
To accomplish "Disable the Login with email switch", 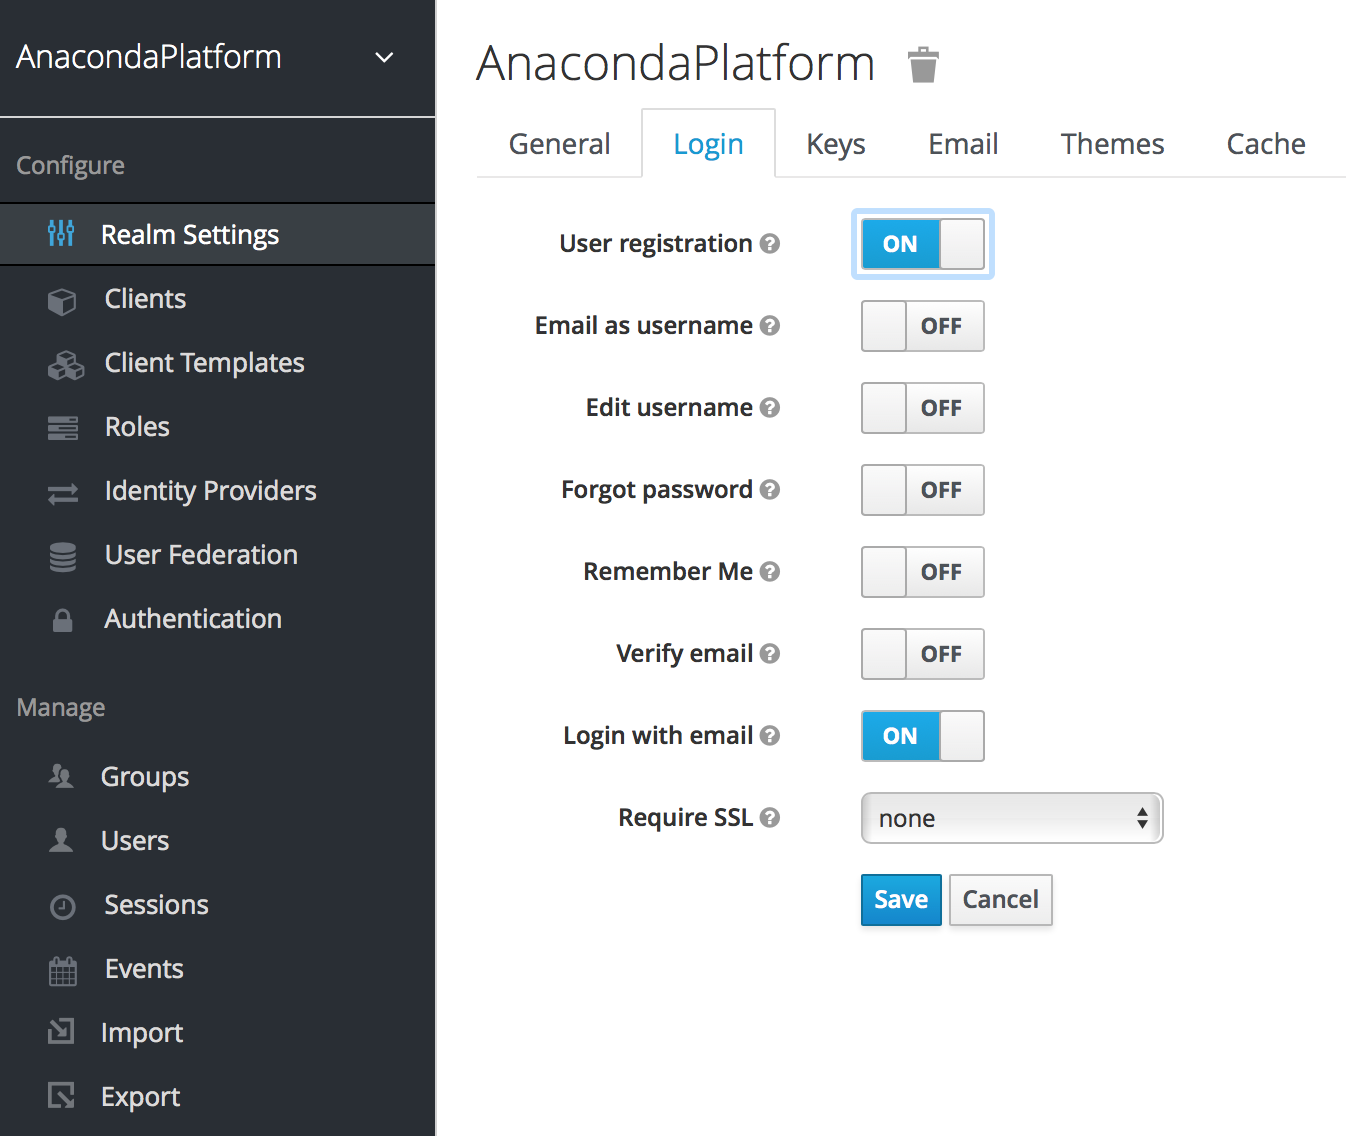I will (923, 736).
